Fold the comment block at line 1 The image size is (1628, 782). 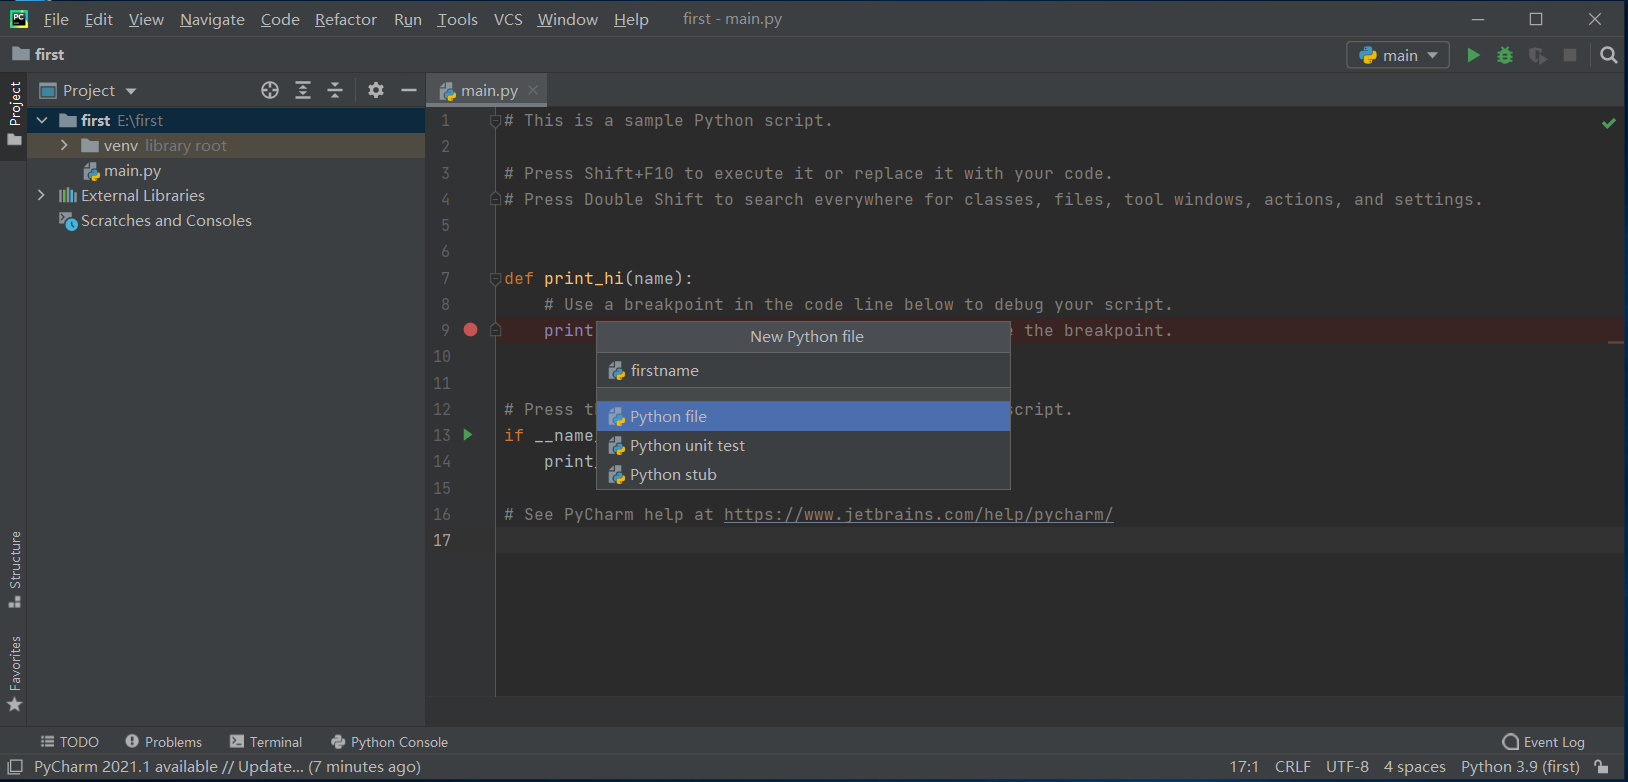pyautogui.click(x=495, y=121)
